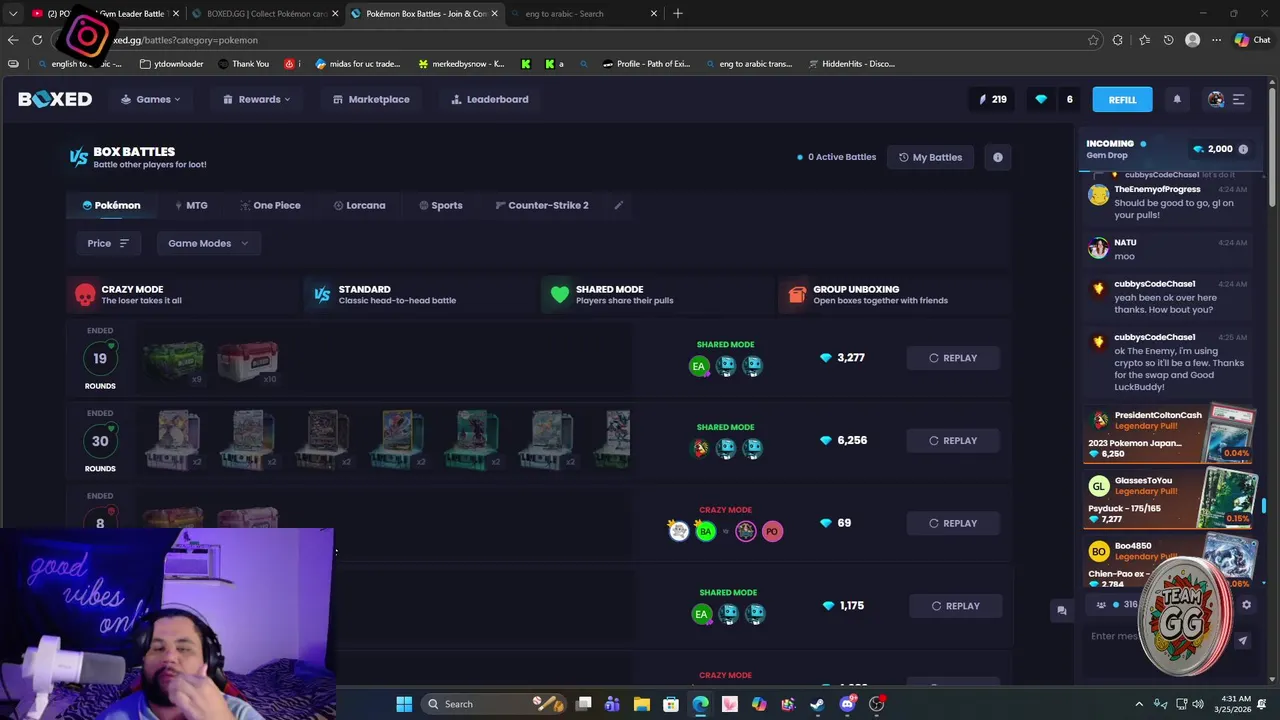Replay the 1,175 gem battle

click(x=956, y=606)
